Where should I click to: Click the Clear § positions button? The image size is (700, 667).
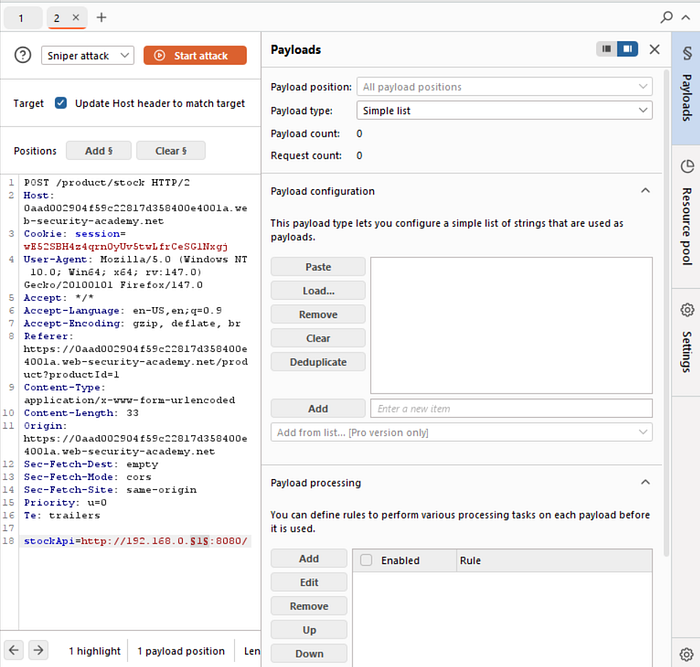click(171, 151)
